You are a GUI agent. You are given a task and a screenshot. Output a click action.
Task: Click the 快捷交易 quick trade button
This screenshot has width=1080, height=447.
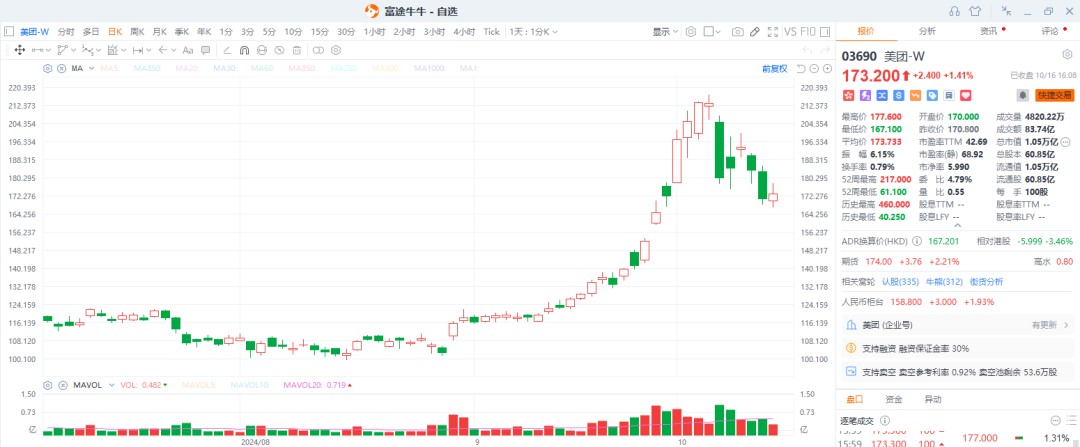tap(1054, 95)
